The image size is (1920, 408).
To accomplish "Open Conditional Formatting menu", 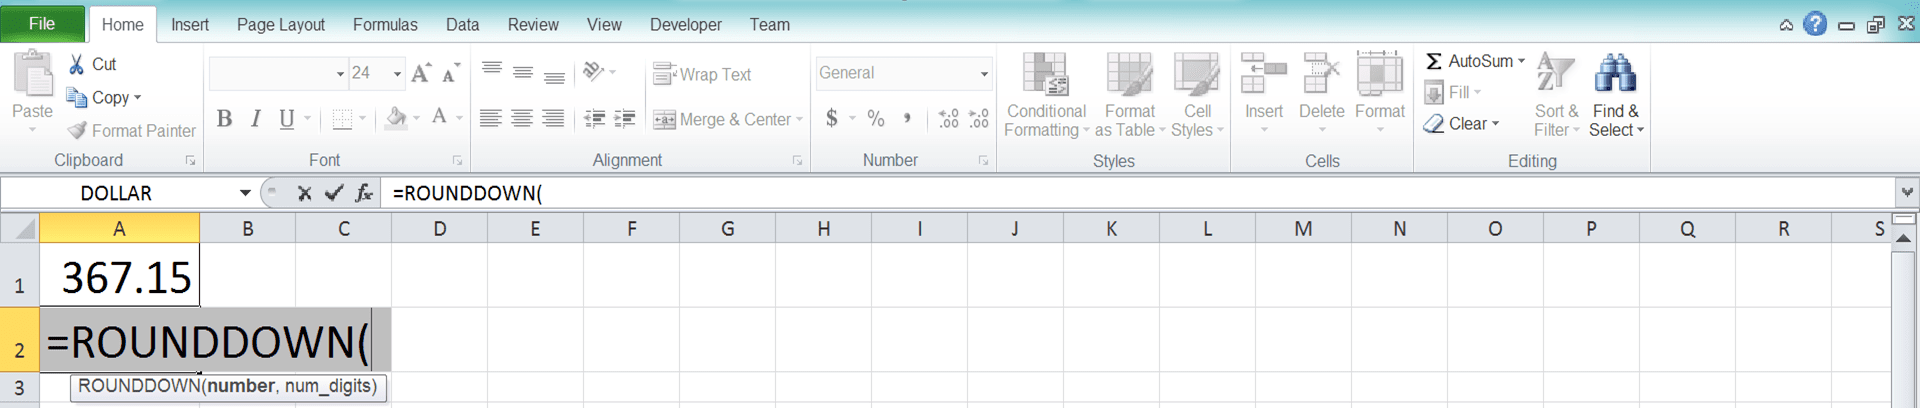I will pyautogui.click(x=1046, y=95).
